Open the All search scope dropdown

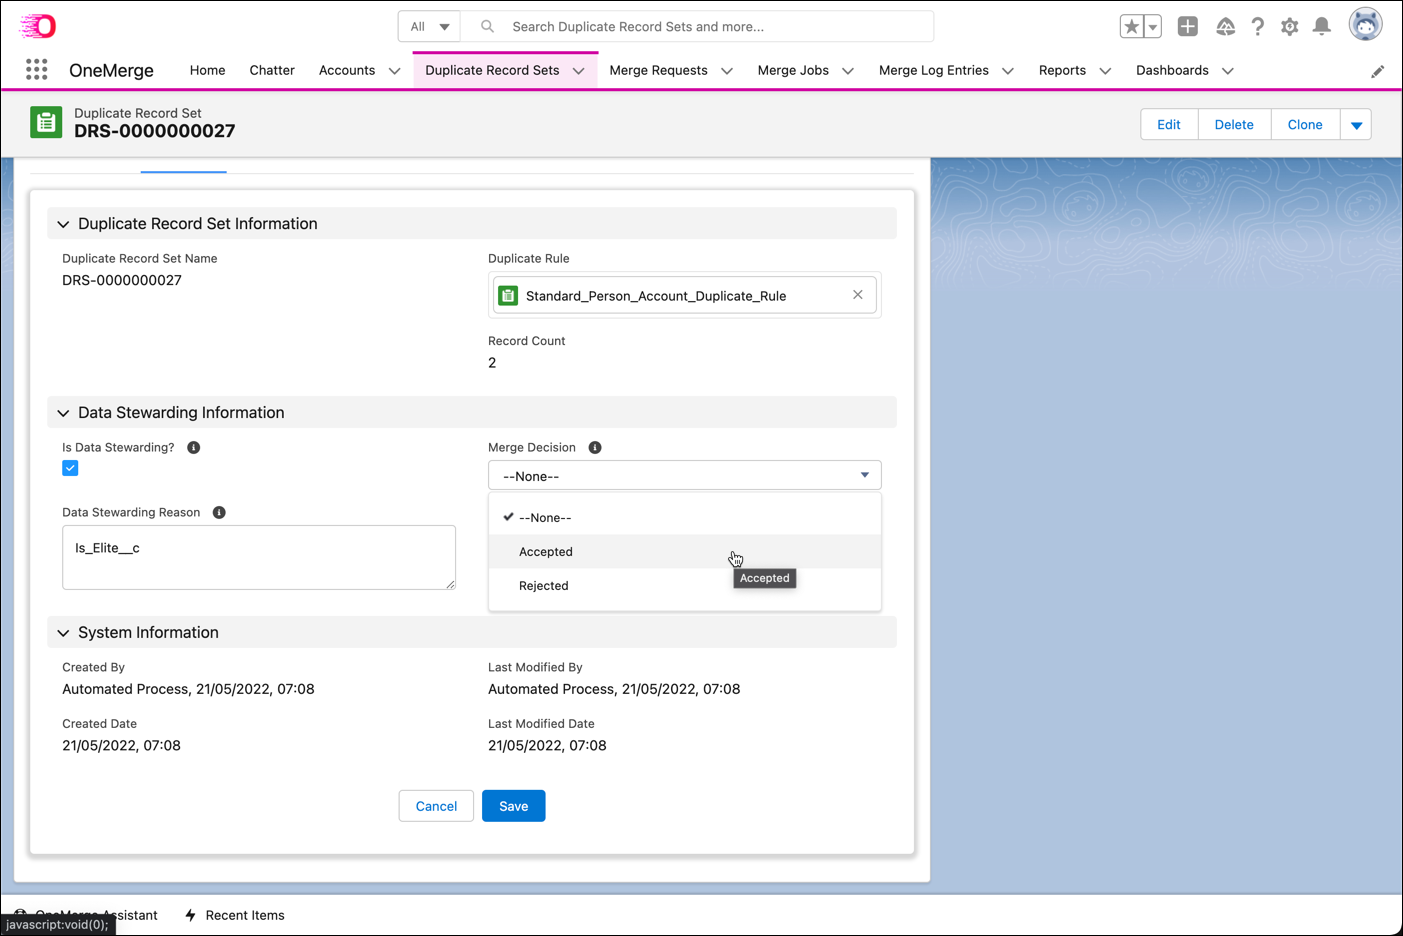point(428,26)
